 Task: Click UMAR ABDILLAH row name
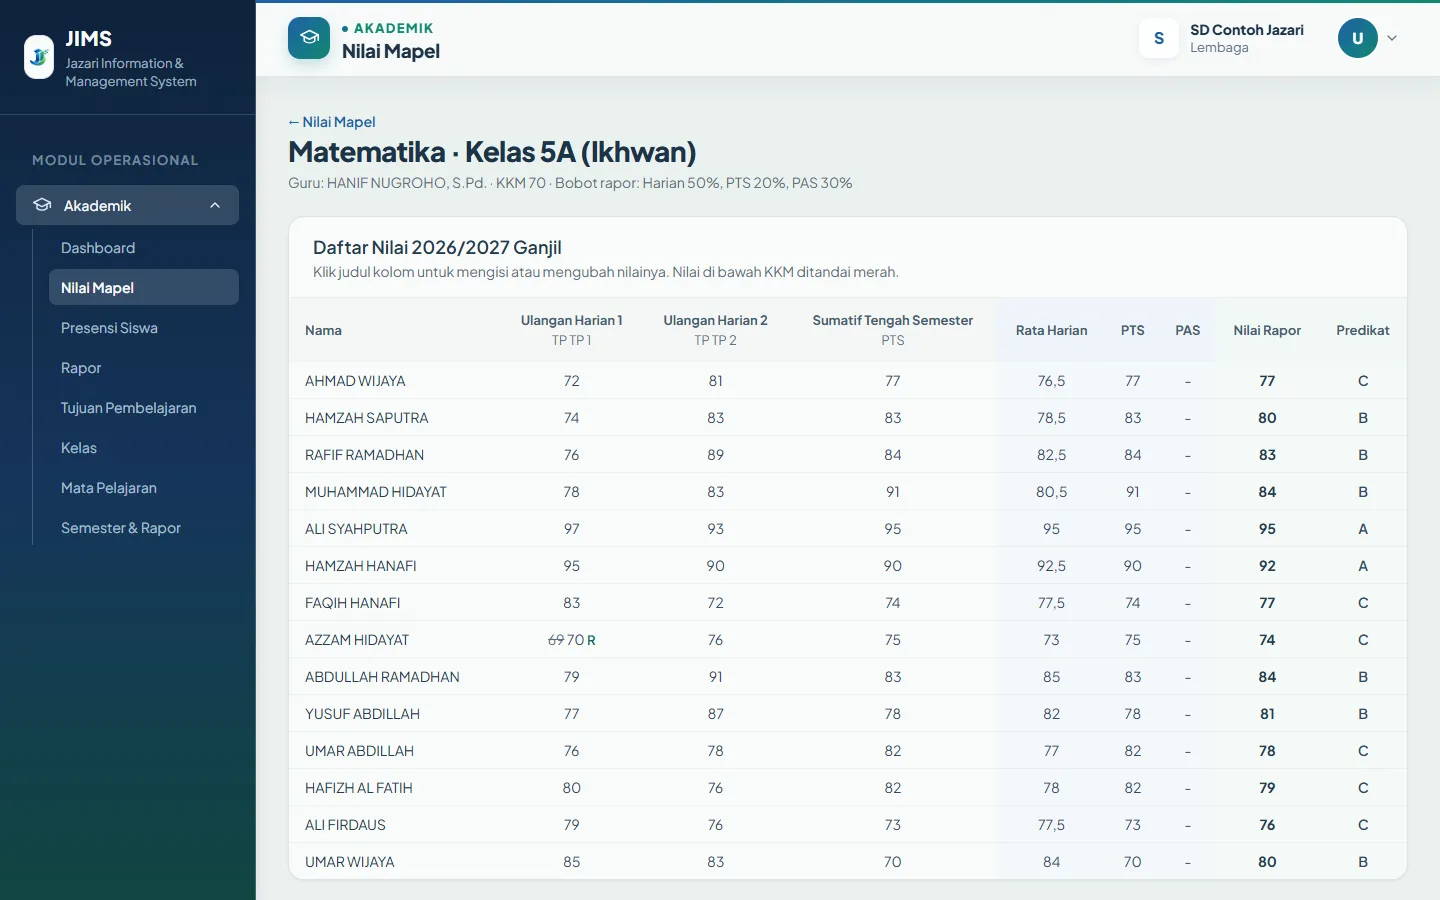point(359,751)
